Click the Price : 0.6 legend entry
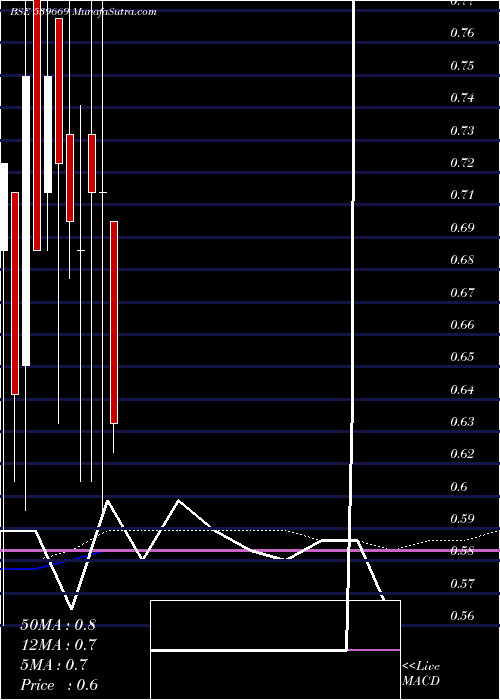The height and width of the screenshot is (700, 500). coord(59,685)
